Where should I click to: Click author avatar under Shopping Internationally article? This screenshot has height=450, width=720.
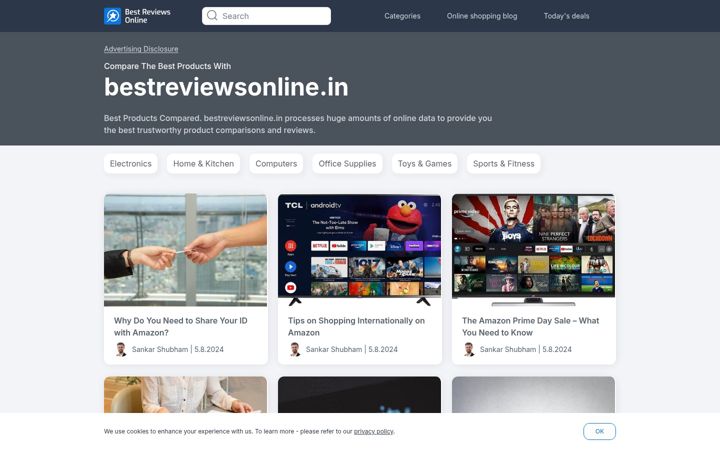tap(295, 349)
